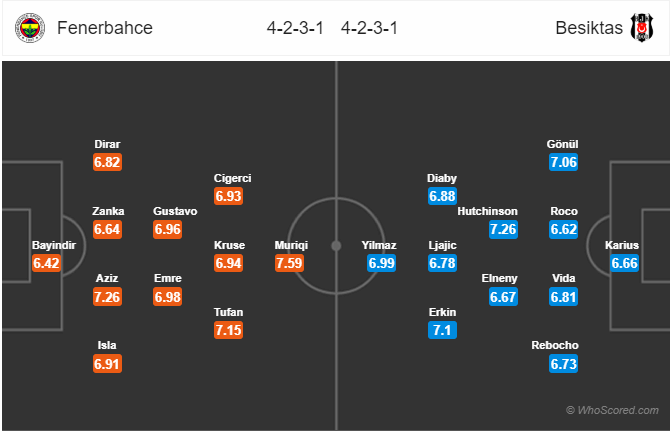The height and width of the screenshot is (431, 671).
Task: Select Muriqi's 7.59 rating badge
Action: click(289, 263)
